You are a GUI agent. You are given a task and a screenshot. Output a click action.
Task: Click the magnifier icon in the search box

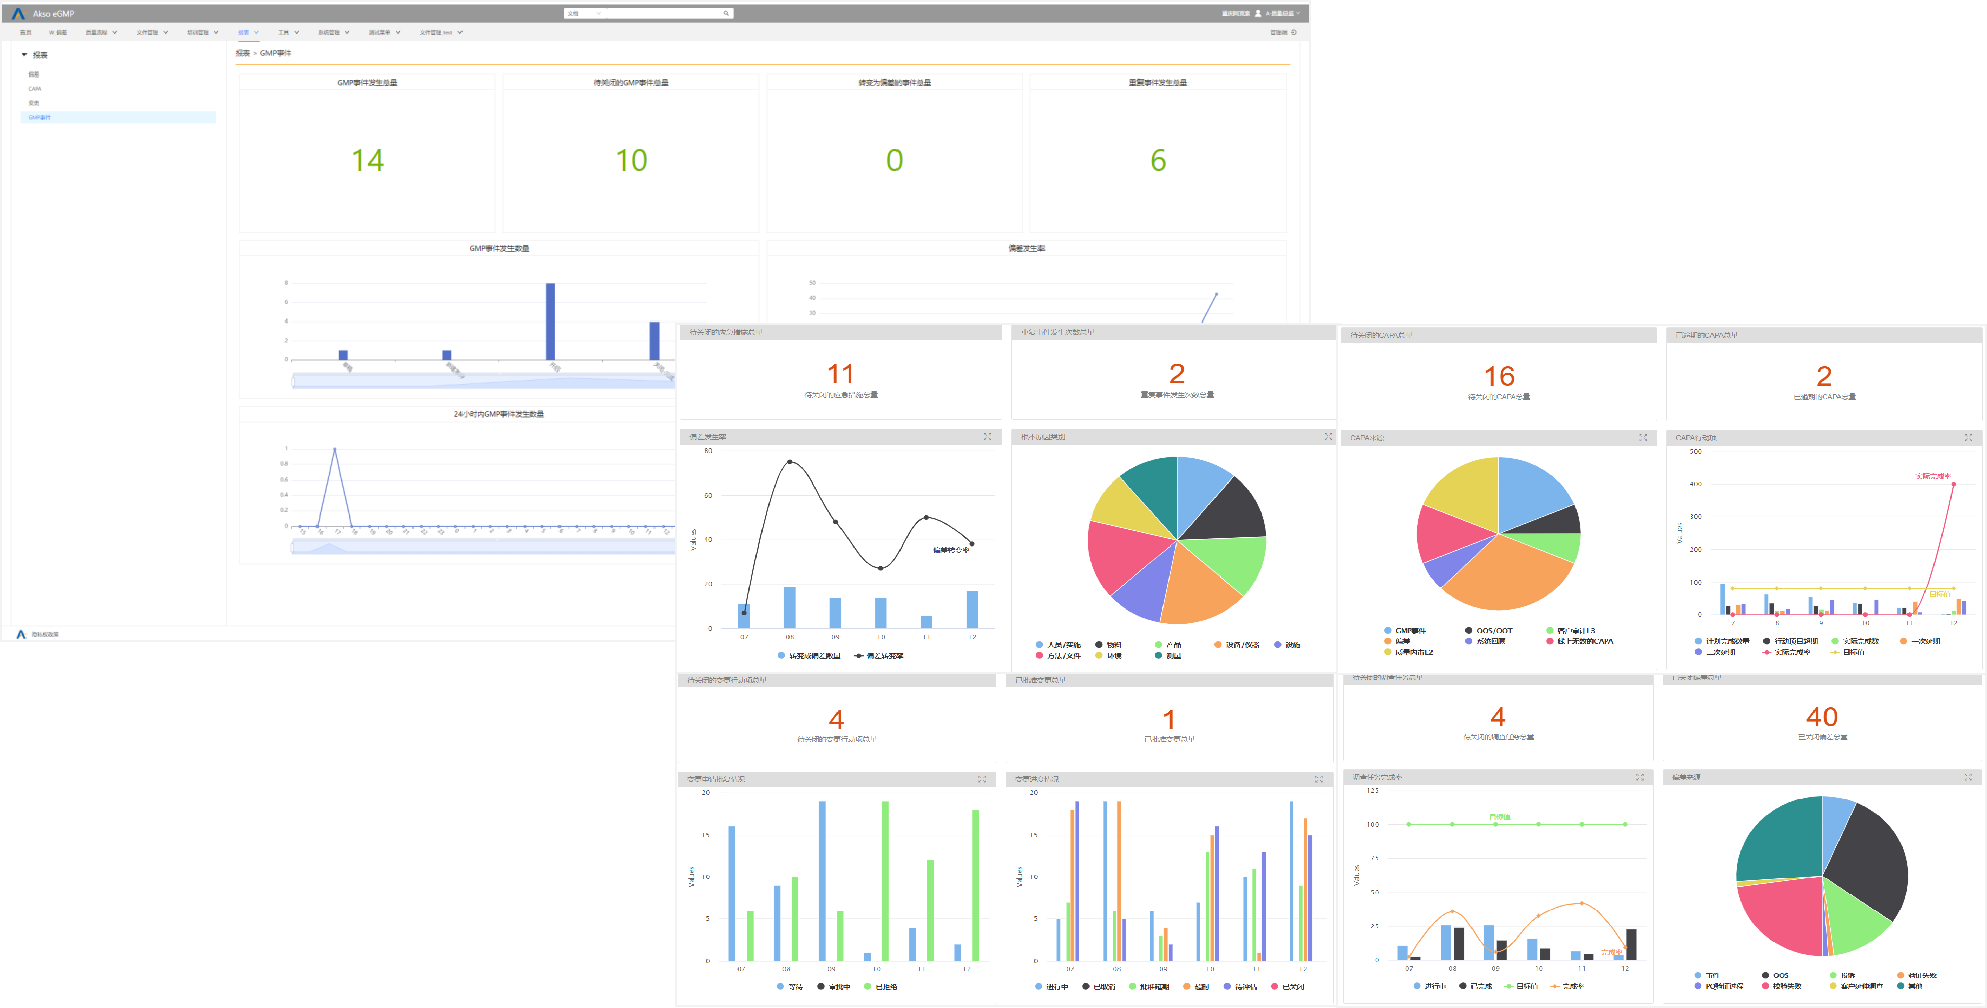pyautogui.click(x=726, y=13)
